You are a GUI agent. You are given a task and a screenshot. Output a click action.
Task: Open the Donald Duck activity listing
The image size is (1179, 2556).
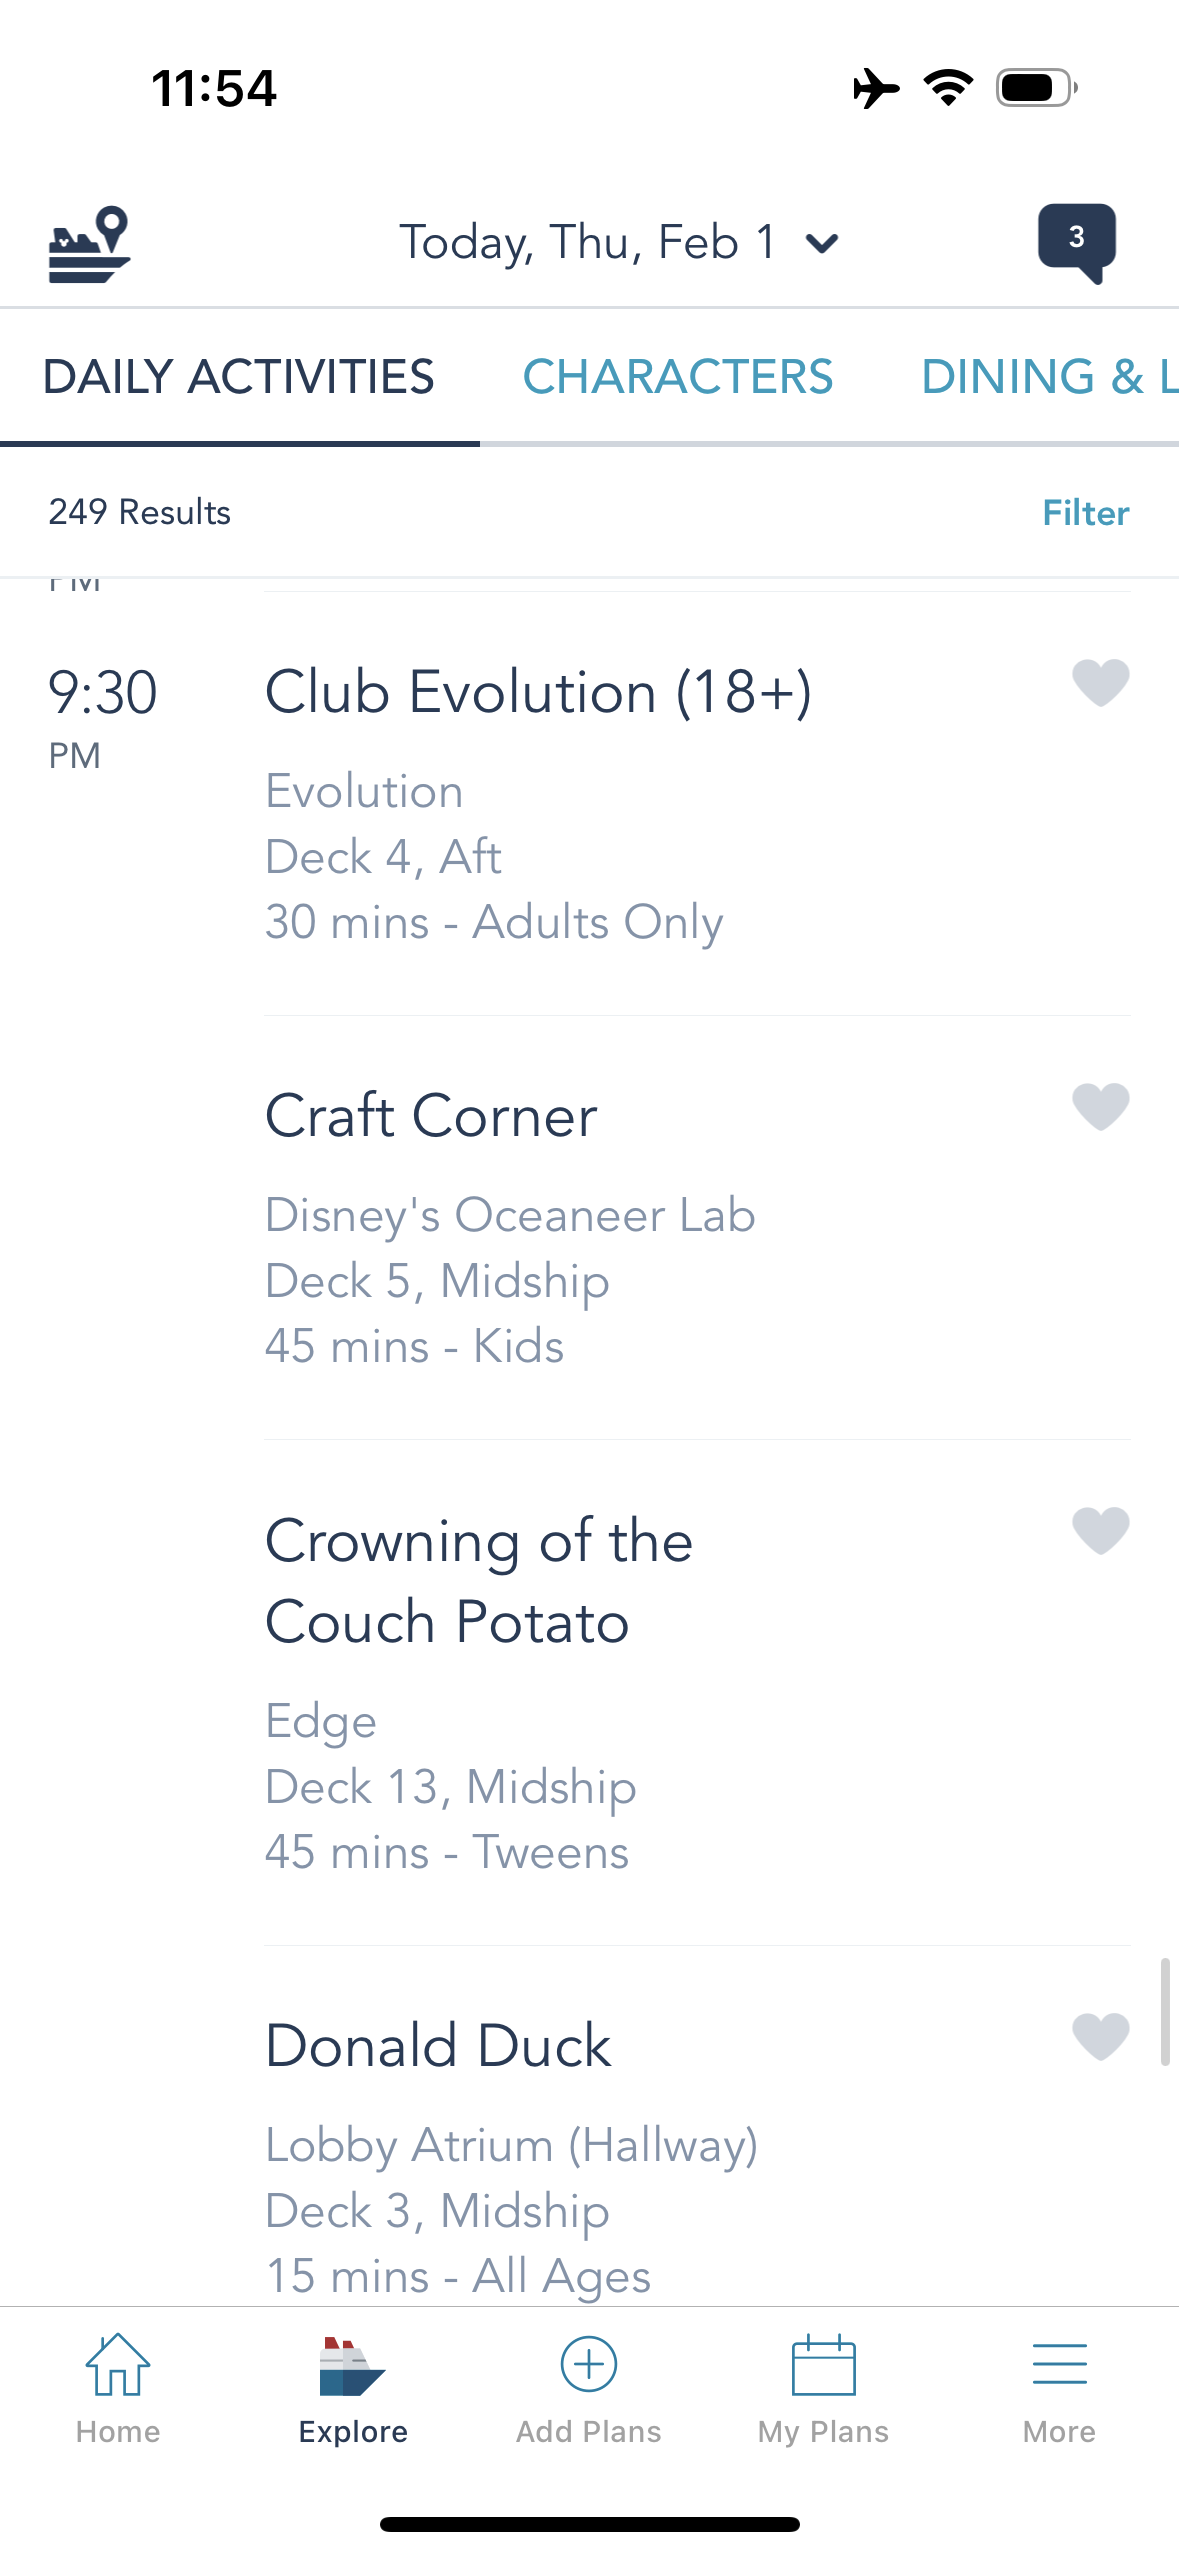pyautogui.click(x=438, y=2046)
